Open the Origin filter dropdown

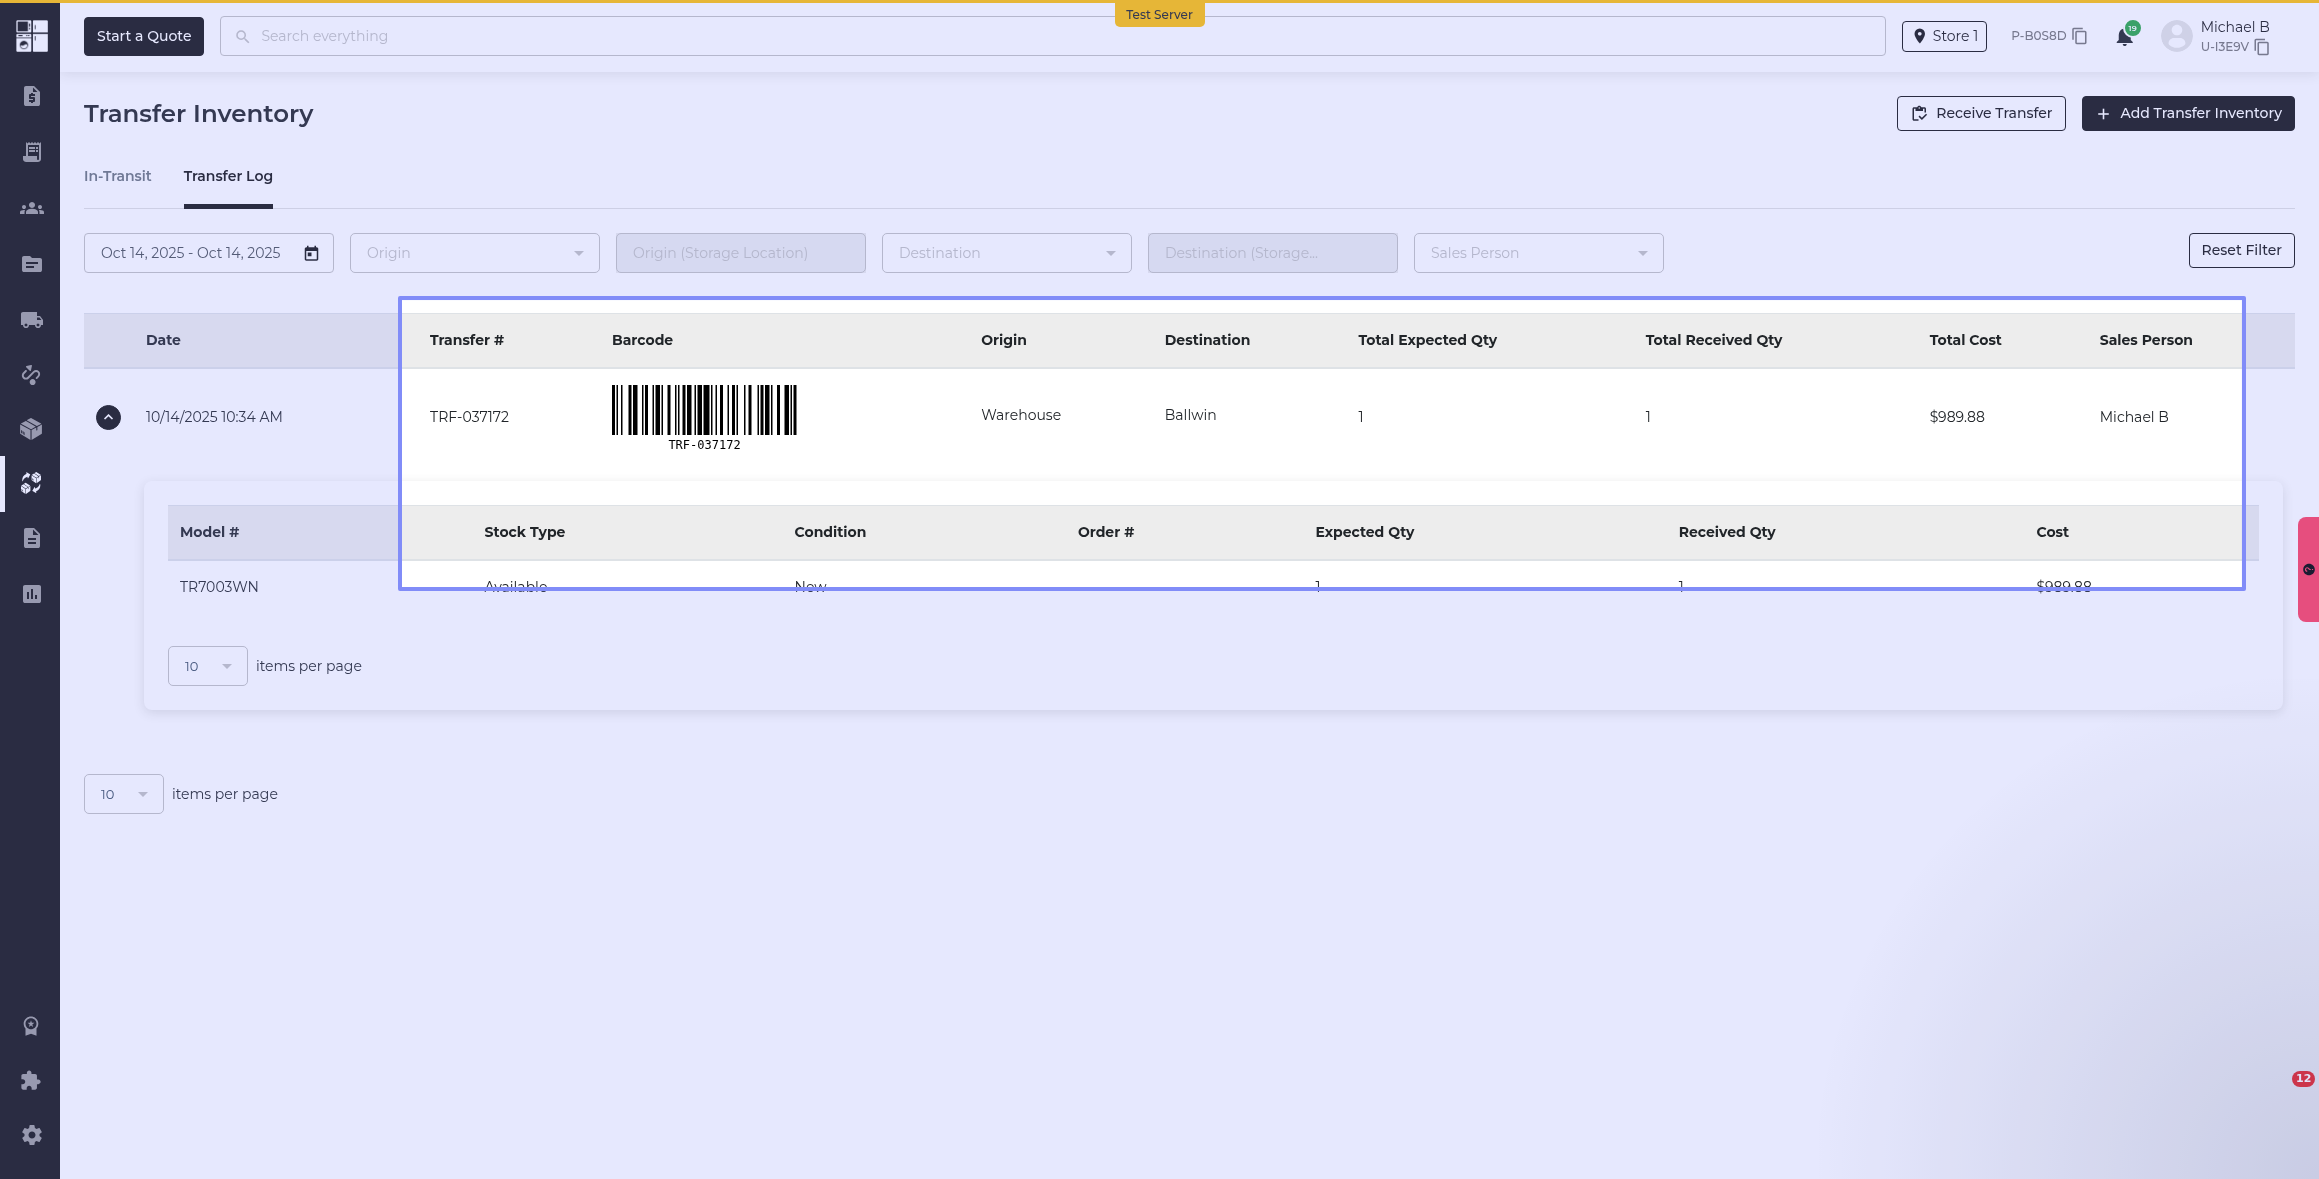tap(474, 253)
